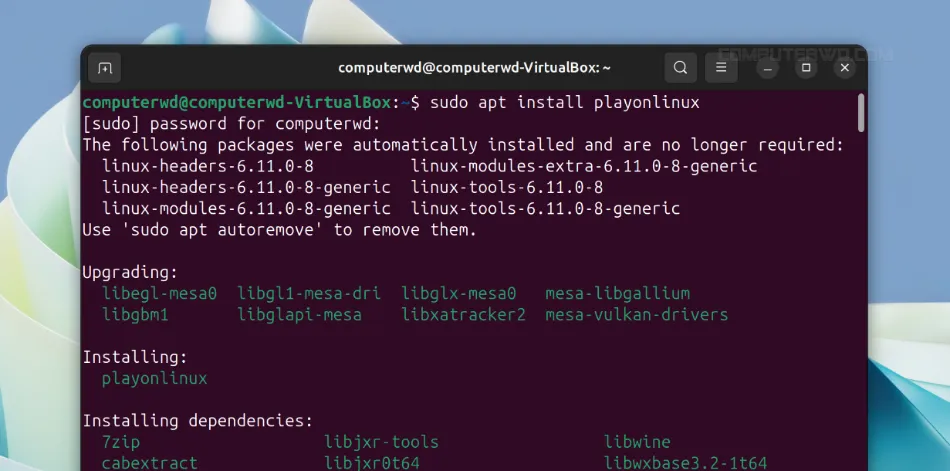Screen dimensions: 950x471
Task: Open terminal search
Action: coord(680,67)
